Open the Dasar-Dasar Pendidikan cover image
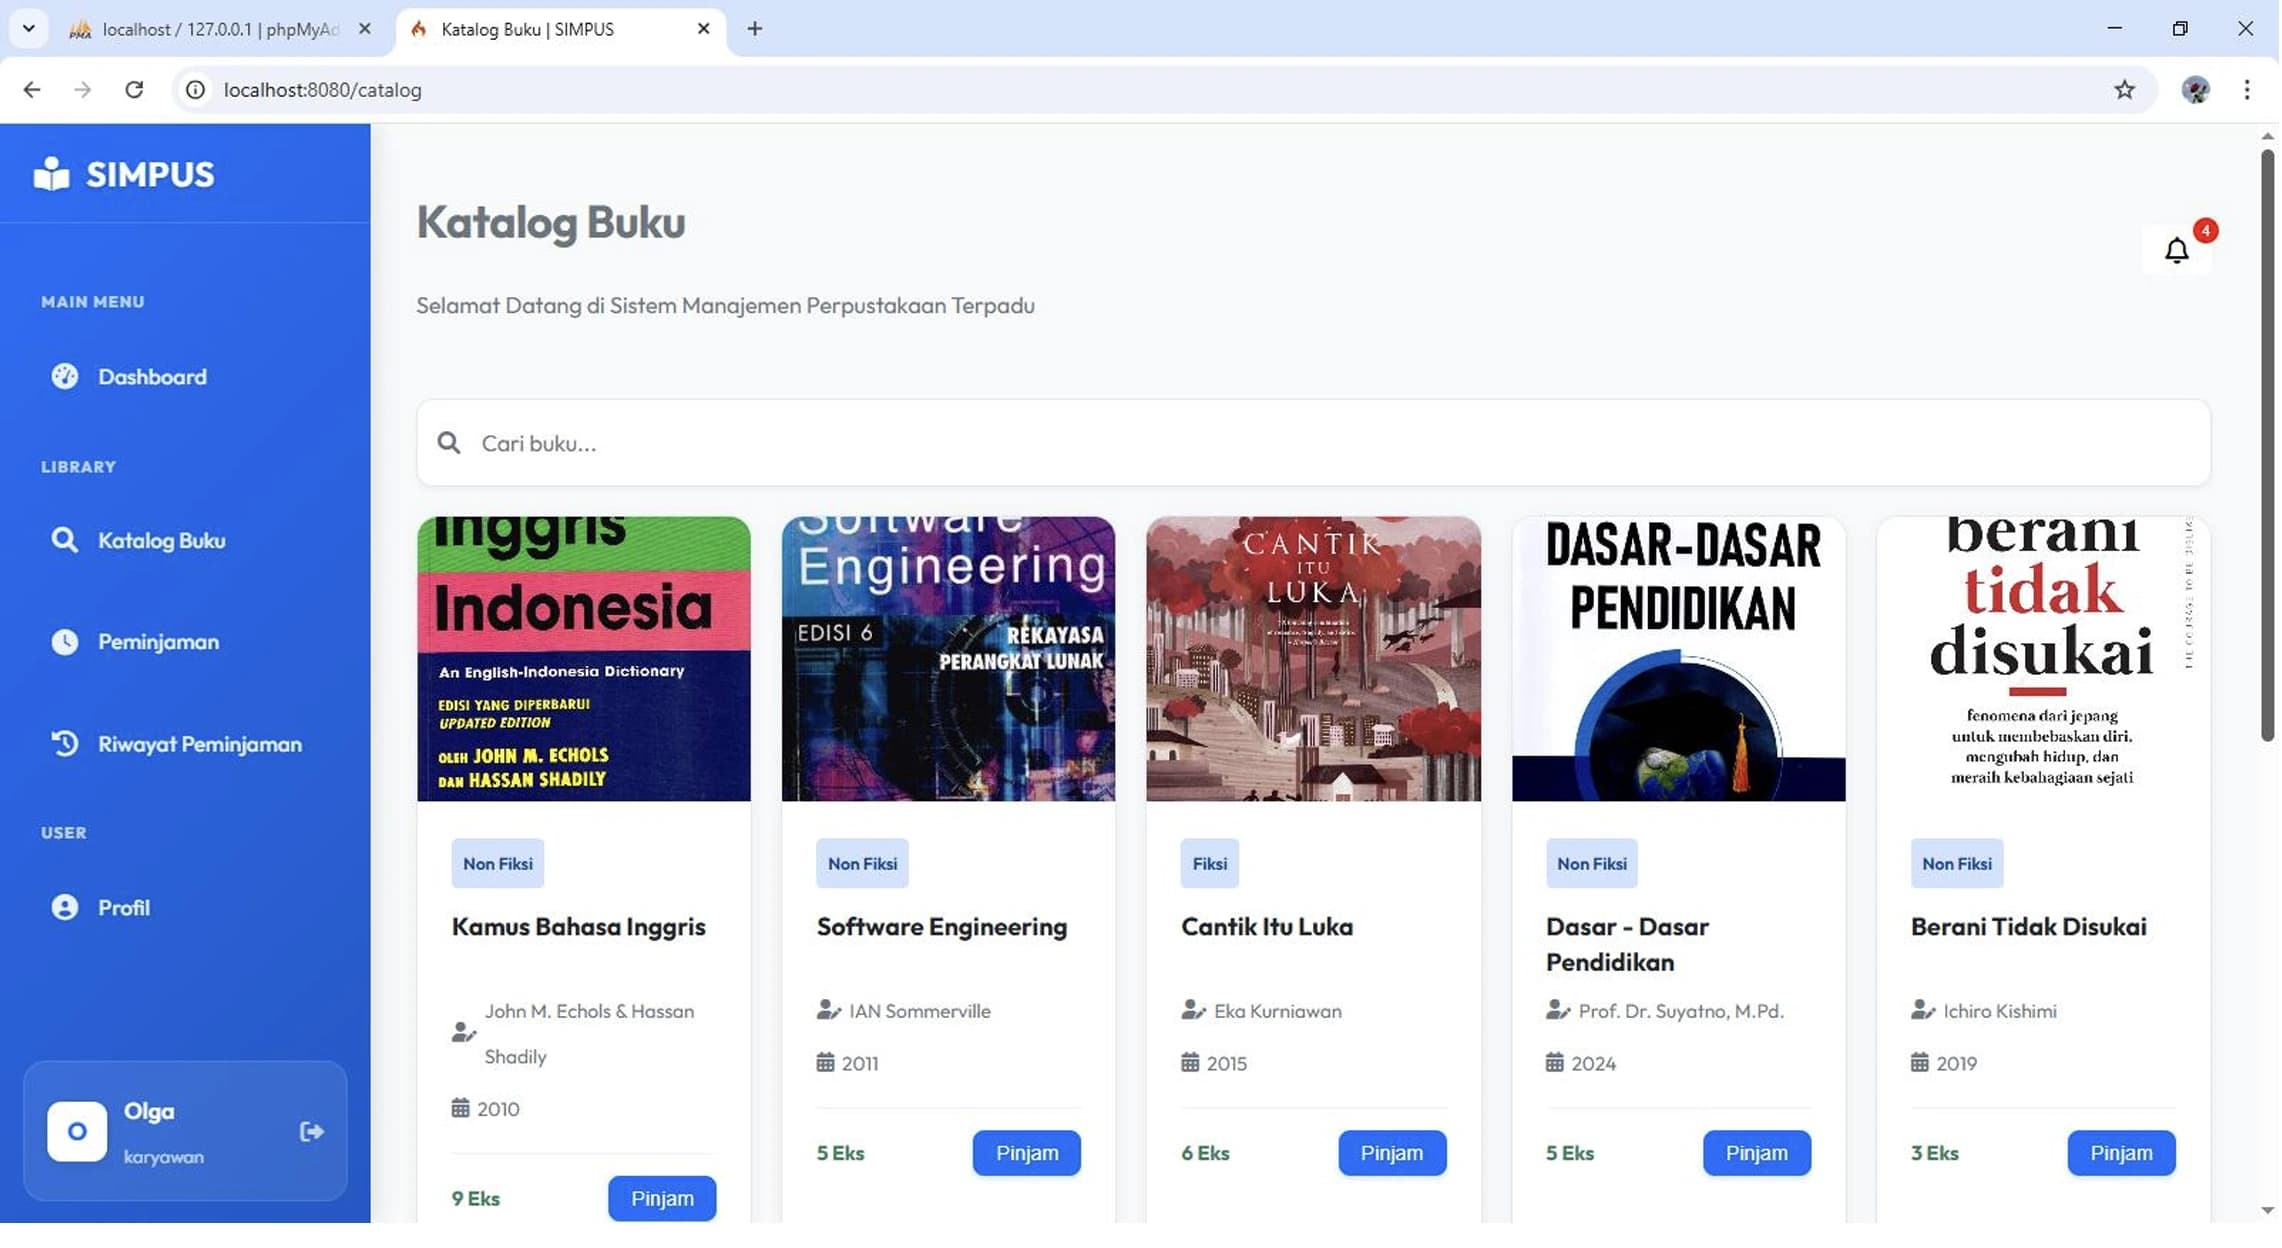 point(1678,659)
